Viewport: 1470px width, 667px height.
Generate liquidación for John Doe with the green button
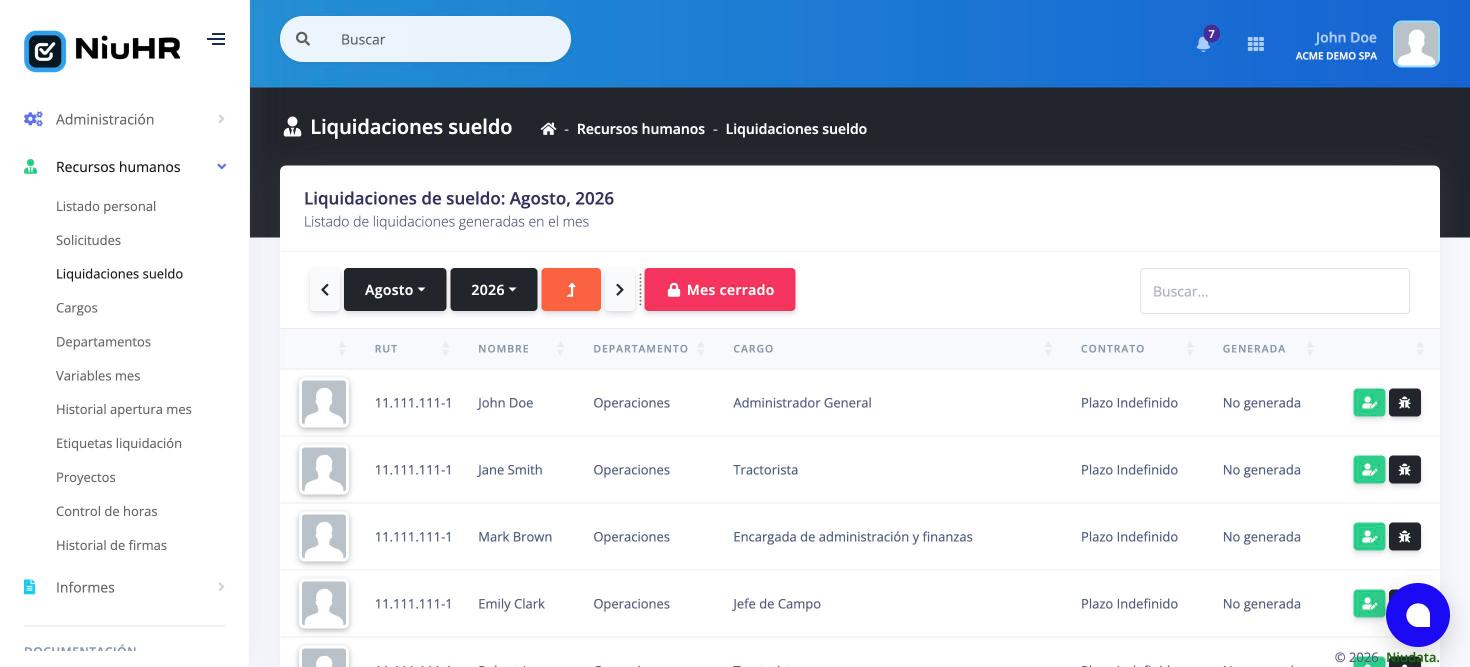click(x=1369, y=403)
